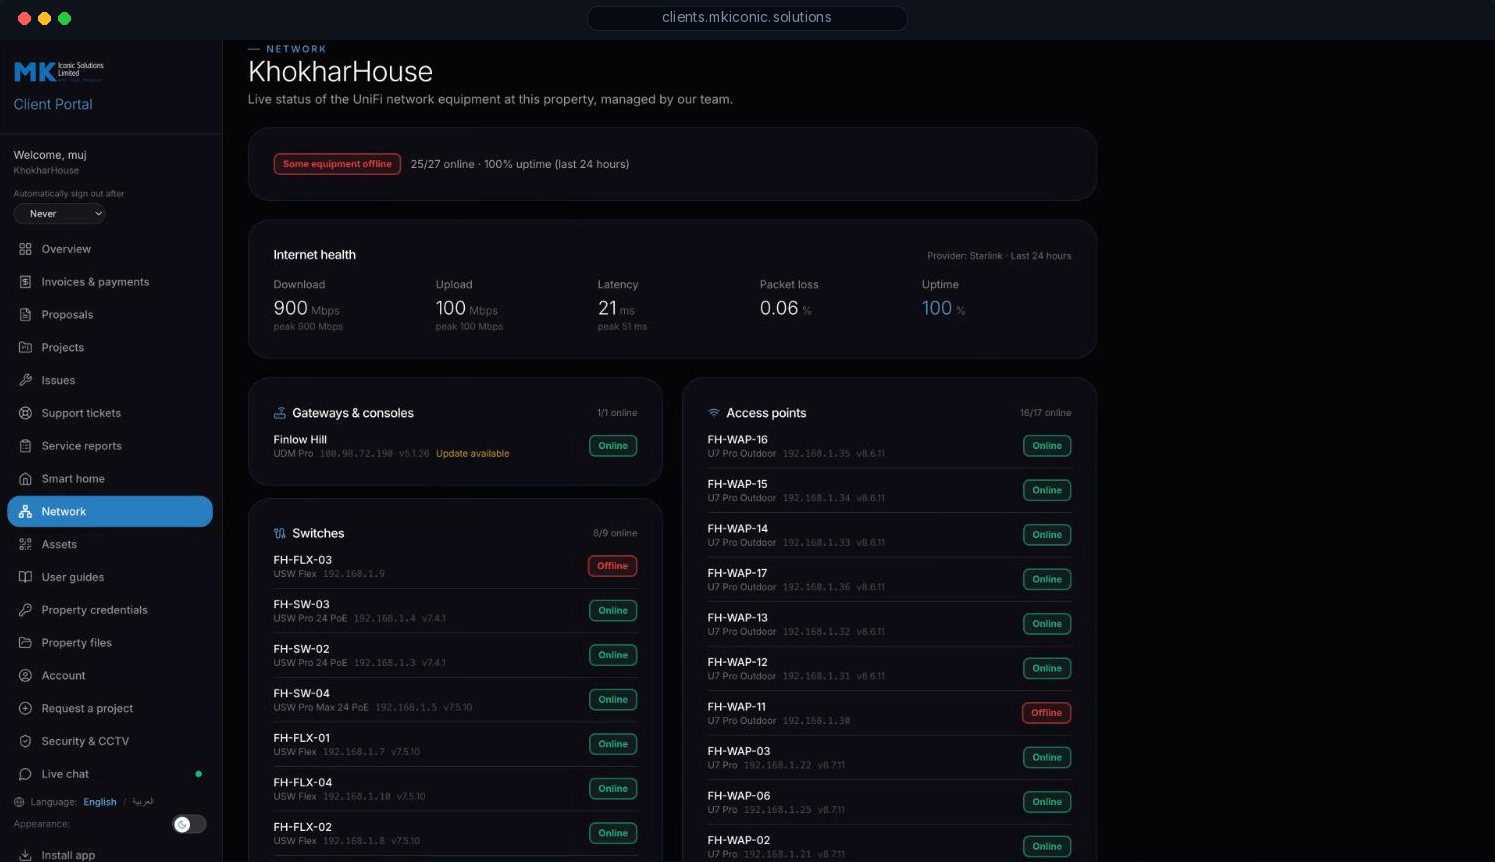Switch language to English
This screenshot has width=1495, height=862.
100,802
